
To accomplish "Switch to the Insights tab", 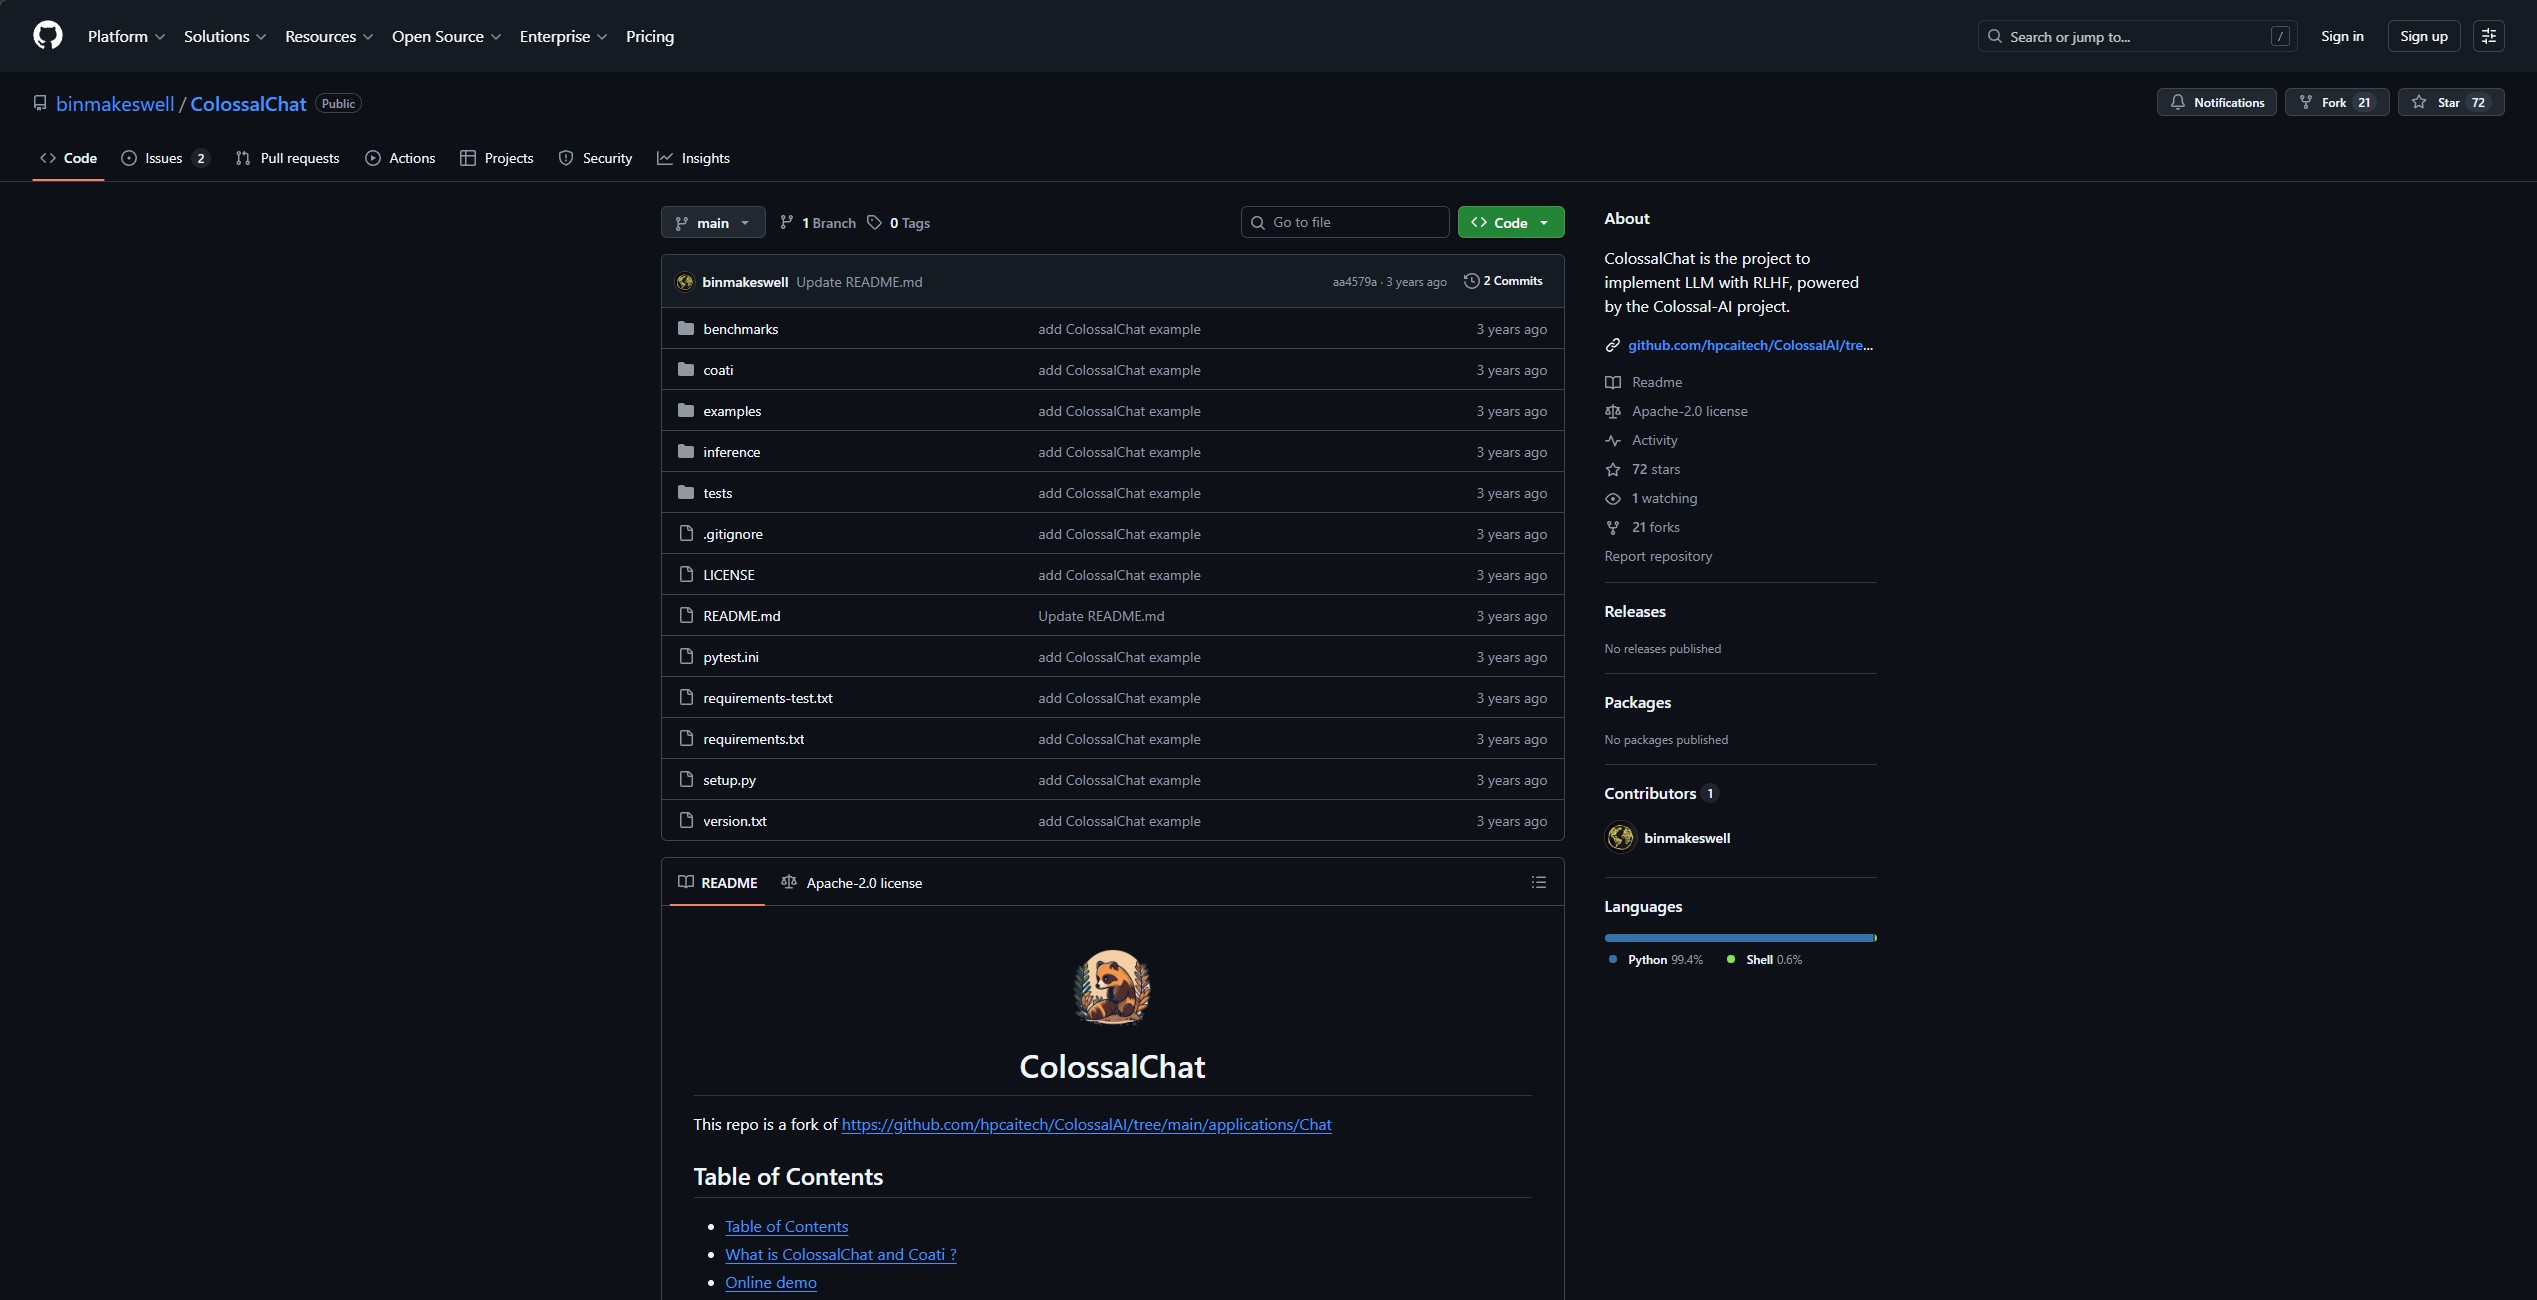I will (693, 158).
